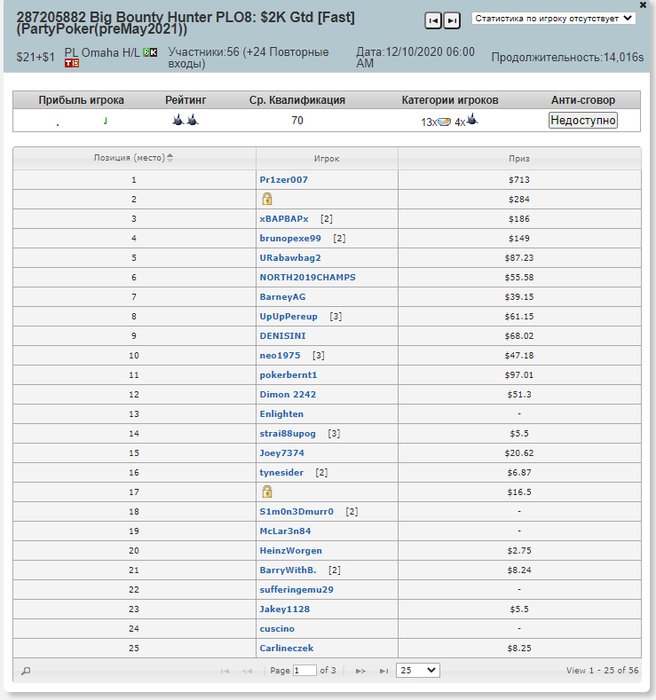Viewport: 656px width, 700px height.
Task: Open Carlineczek player link
Action: 286,648
